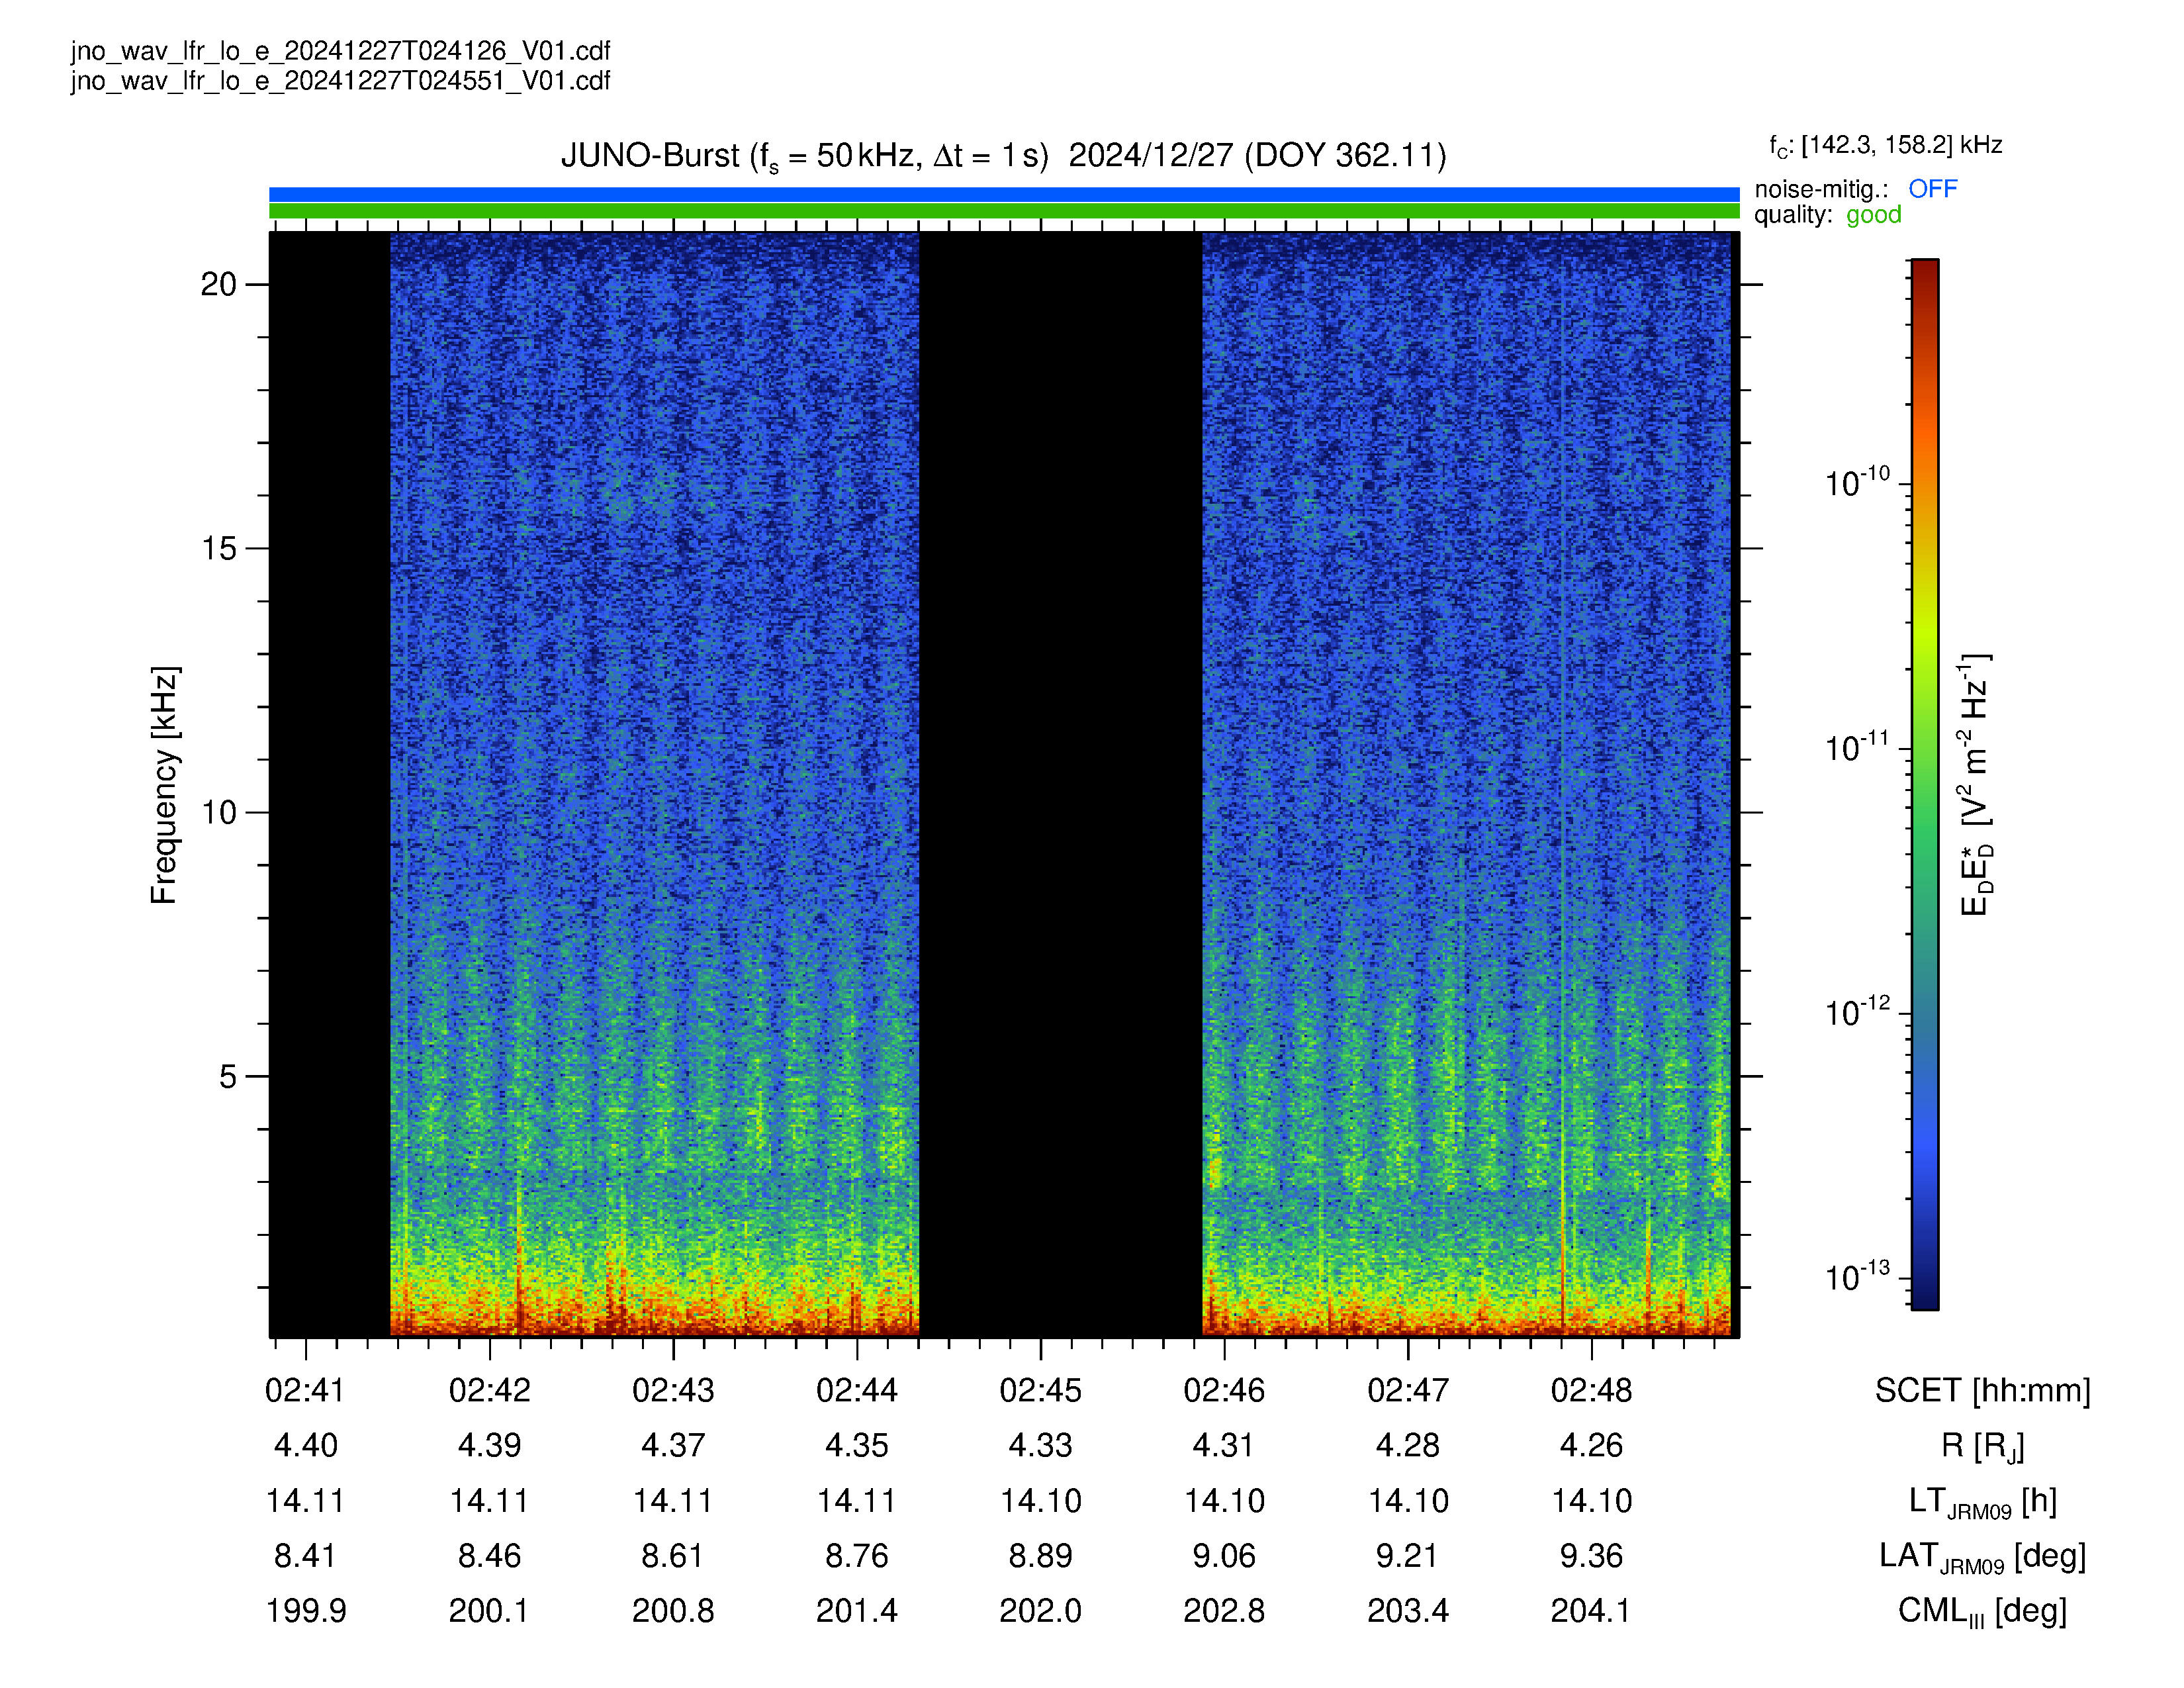Screen dimensions: 2184x1688
Task: Click the JUNO-Burst plot title
Action: (x=1003, y=156)
